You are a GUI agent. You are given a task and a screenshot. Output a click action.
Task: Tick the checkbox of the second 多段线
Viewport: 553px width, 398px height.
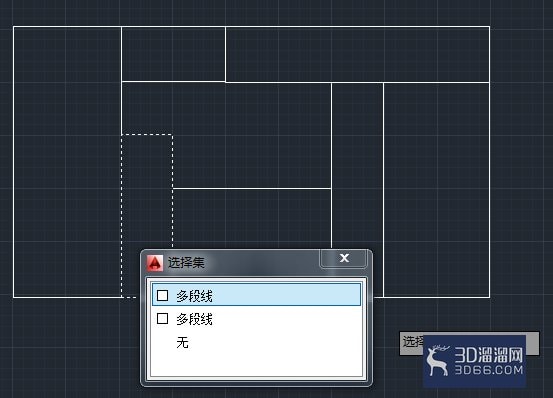tap(162, 319)
